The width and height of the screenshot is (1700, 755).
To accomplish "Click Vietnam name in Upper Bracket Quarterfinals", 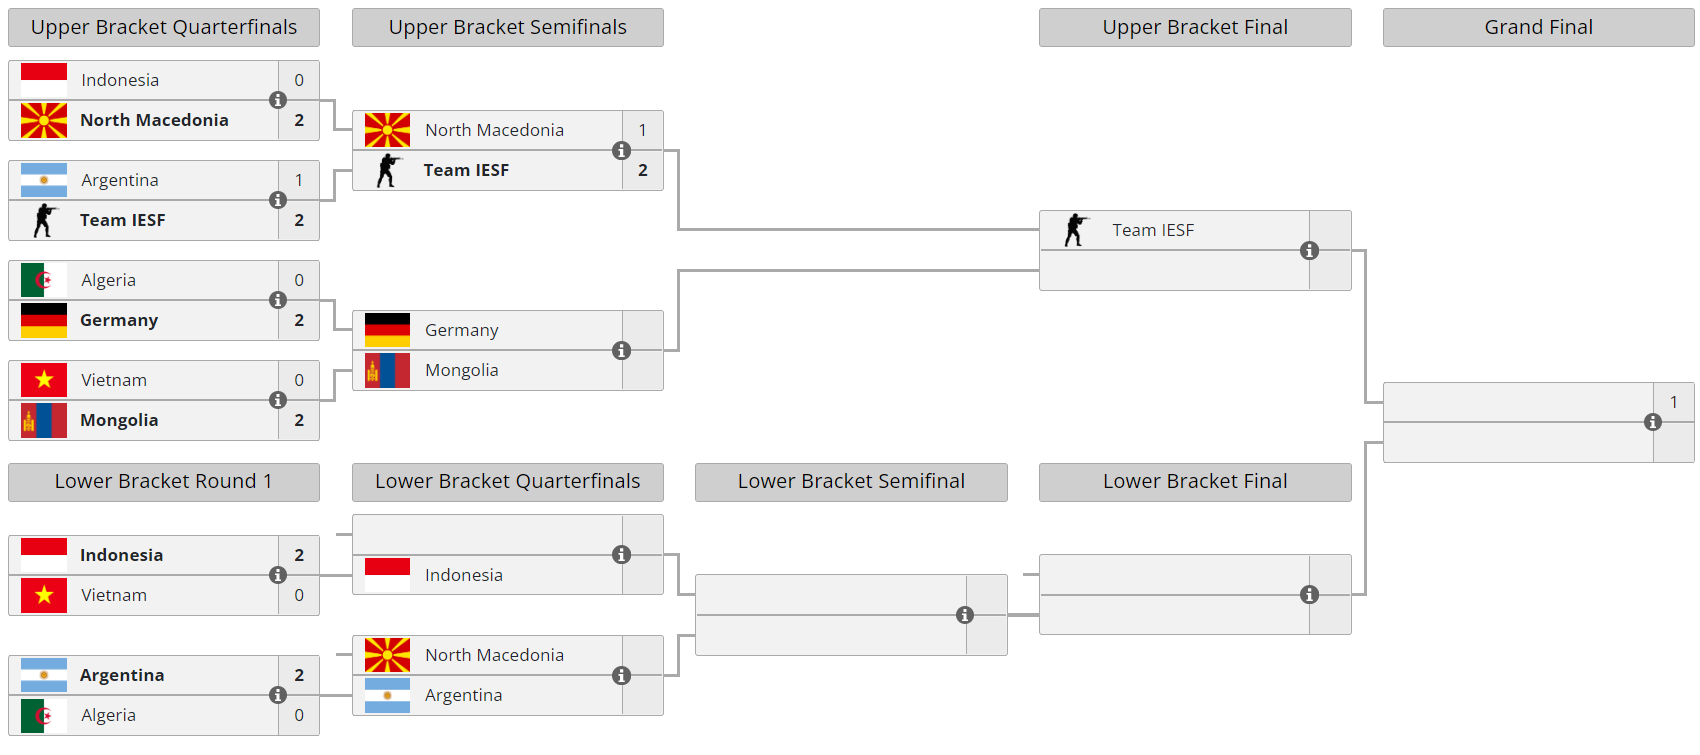I will [114, 380].
